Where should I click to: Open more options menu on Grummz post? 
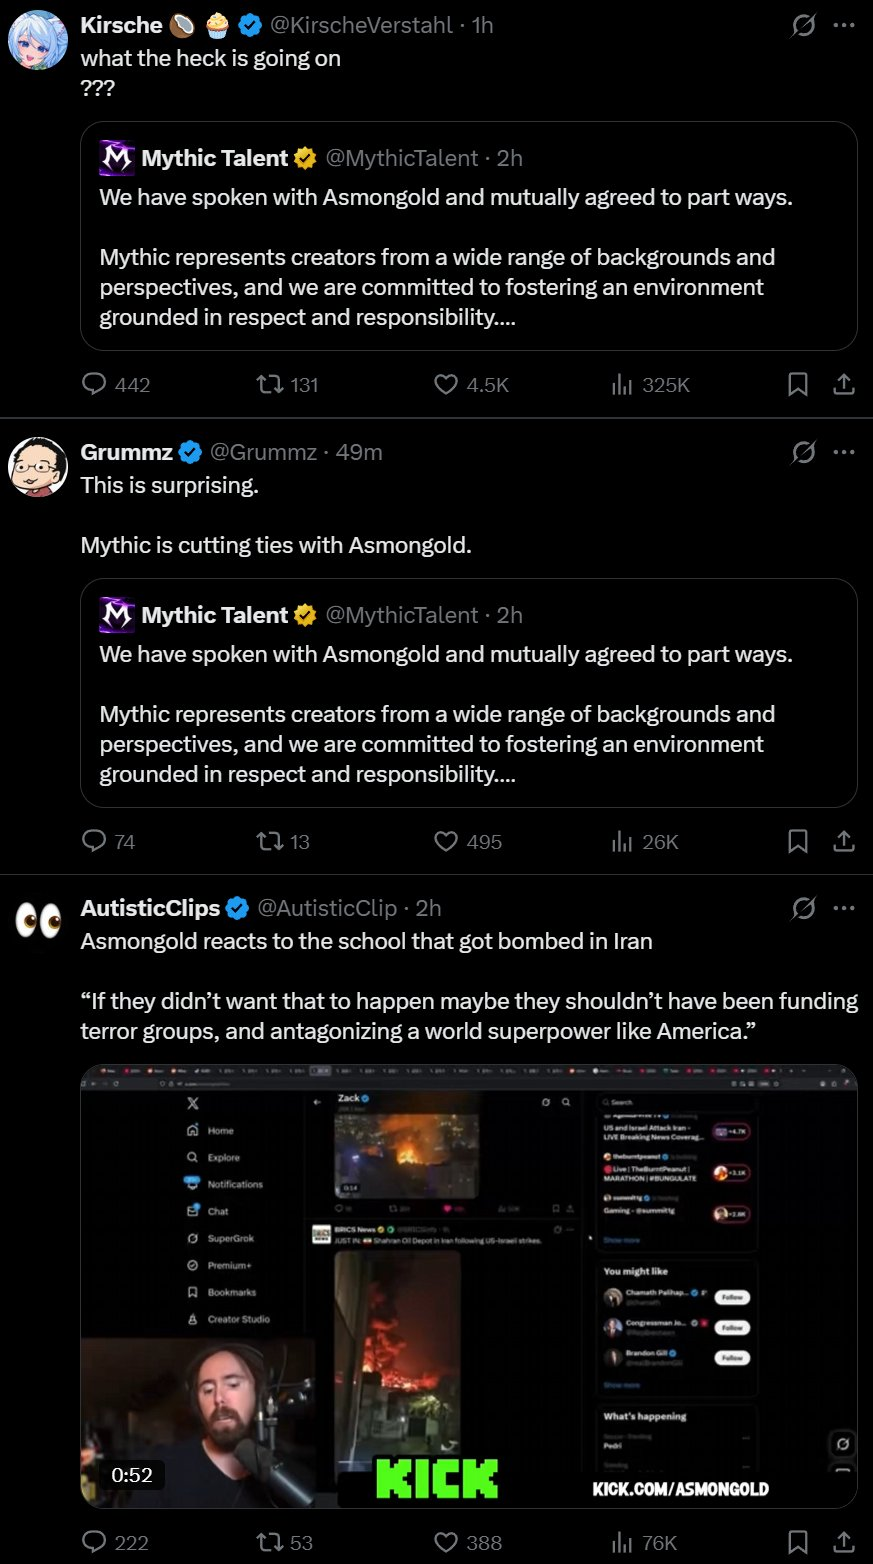pos(844,452)
